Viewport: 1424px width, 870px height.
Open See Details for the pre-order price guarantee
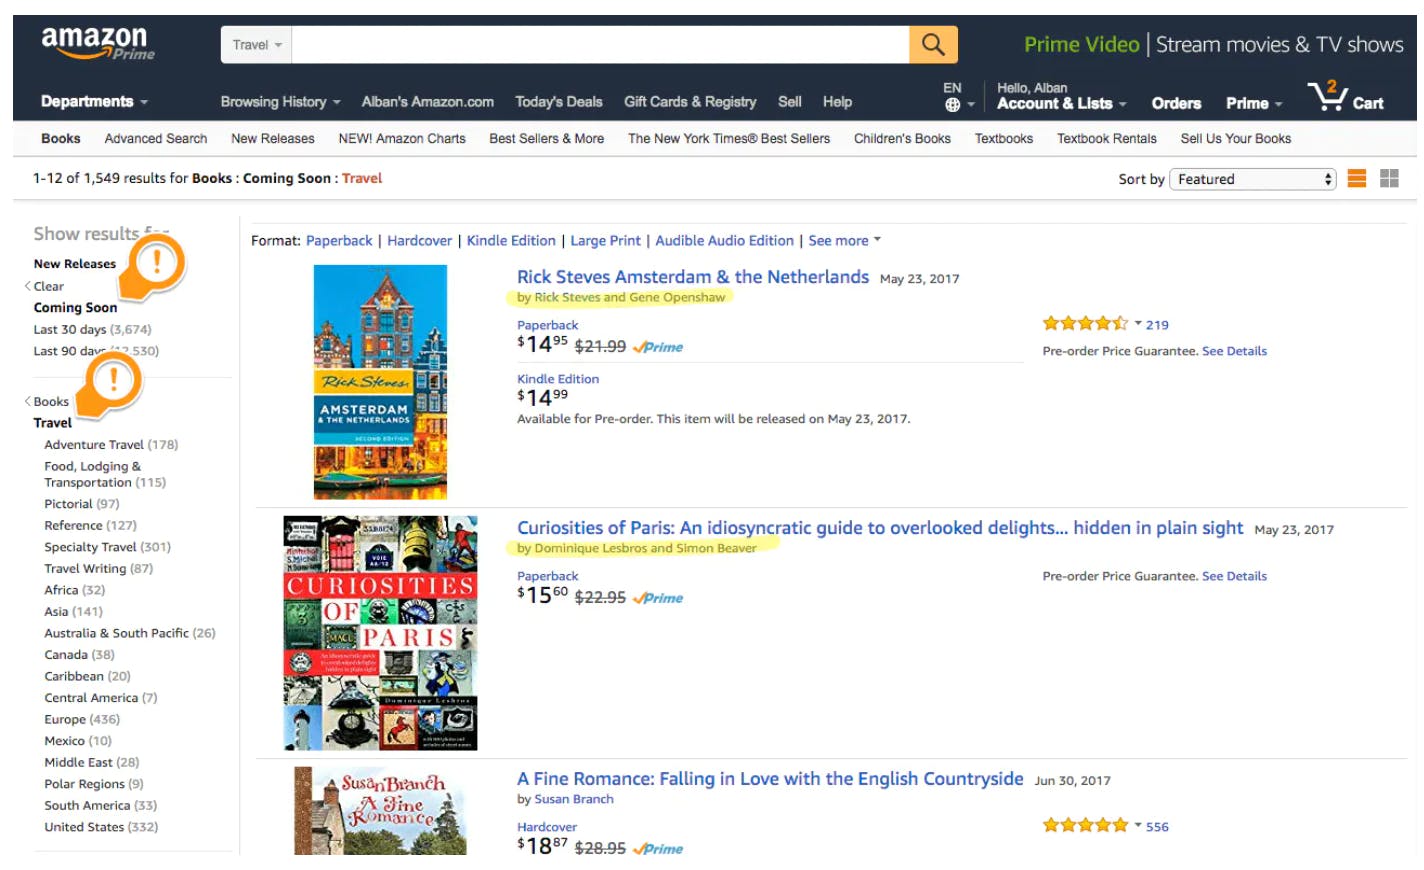pos(1234,350)
